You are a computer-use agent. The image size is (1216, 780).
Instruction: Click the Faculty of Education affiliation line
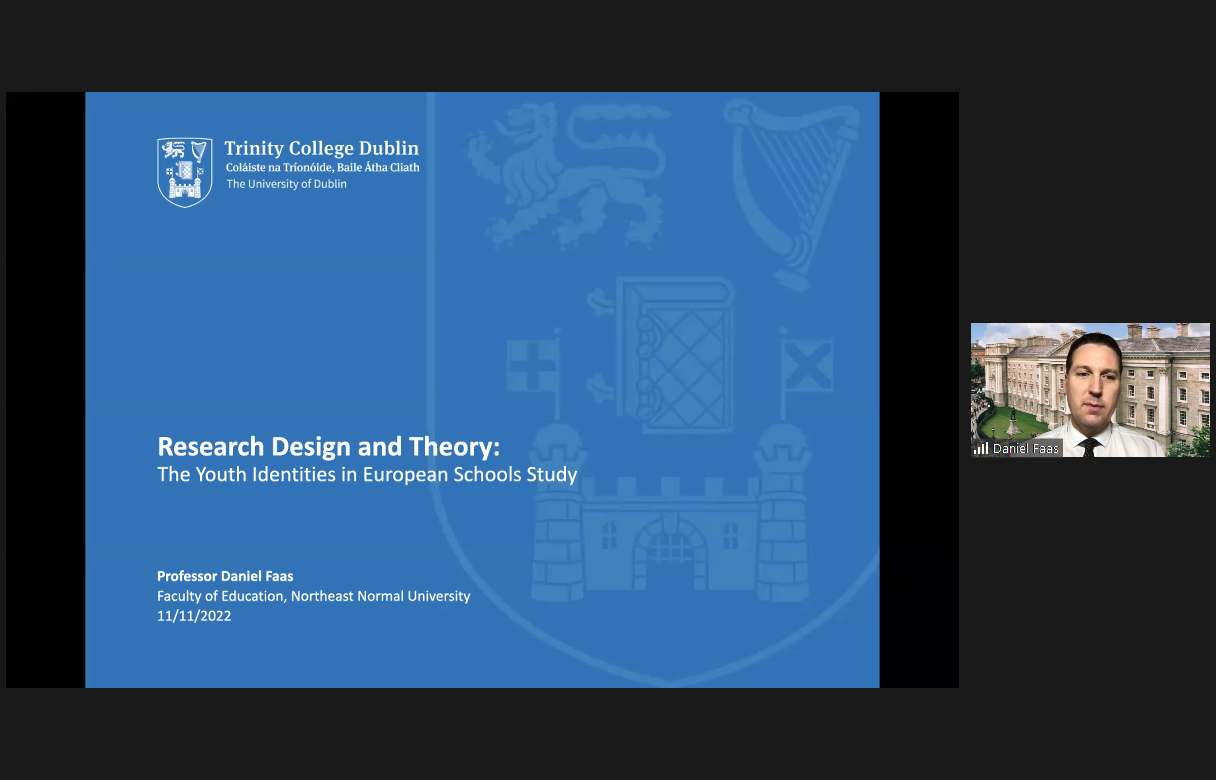[x=313, y=596]
